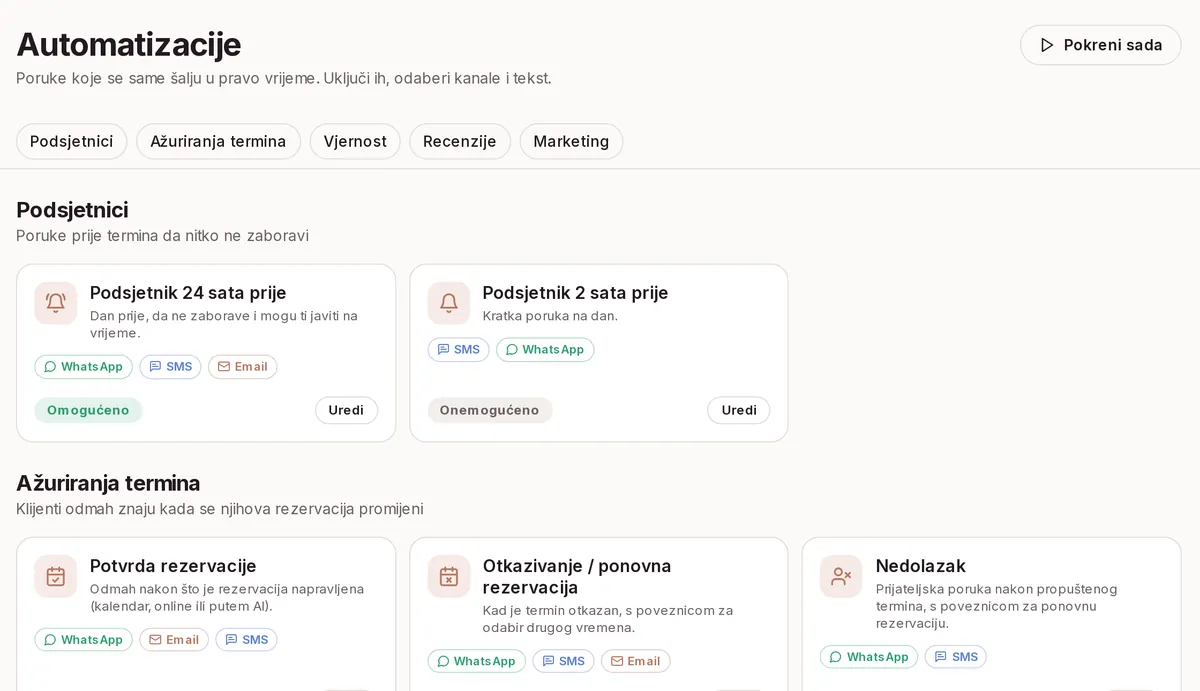Viewport: 1200px width, 691px height.
Task: Click Uredi on Podsjetnik 24 sata prije
Action: coord(346,410)
